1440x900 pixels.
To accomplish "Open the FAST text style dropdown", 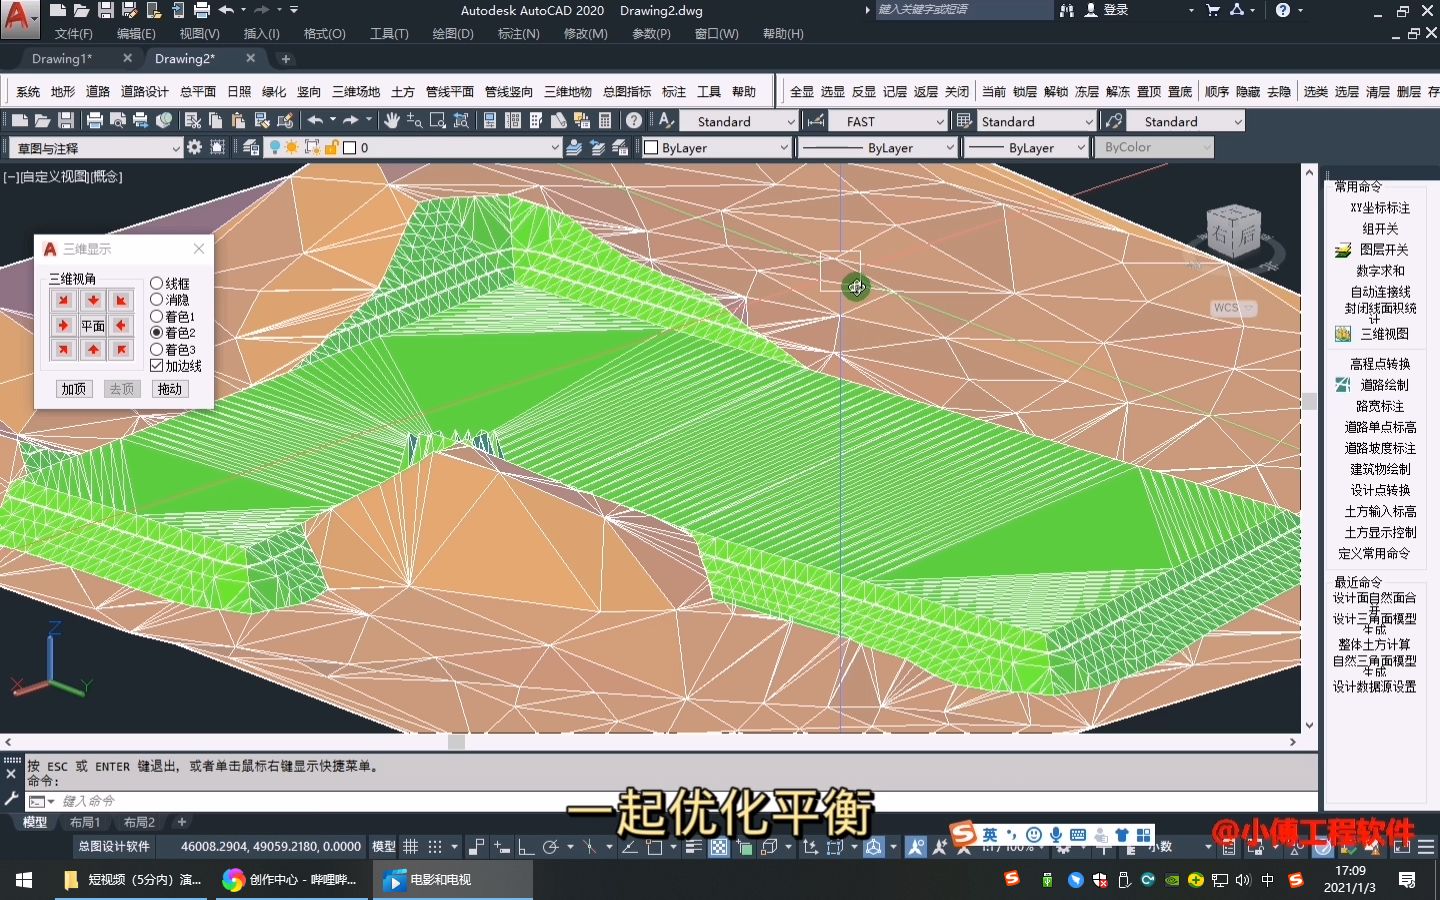I will click(x=940, y=120).
